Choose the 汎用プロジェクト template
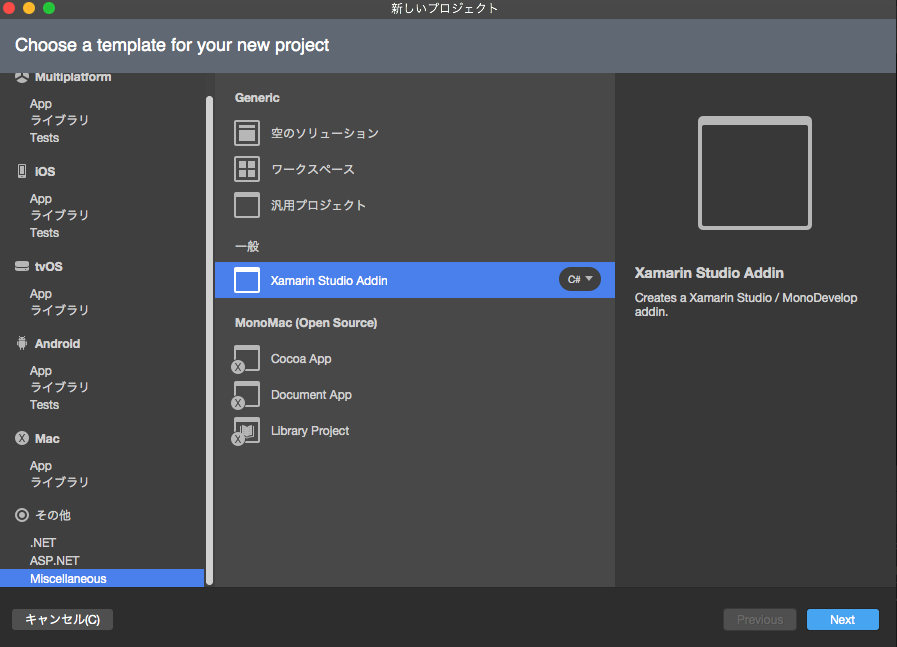897x647 pixels. point(415,205)
